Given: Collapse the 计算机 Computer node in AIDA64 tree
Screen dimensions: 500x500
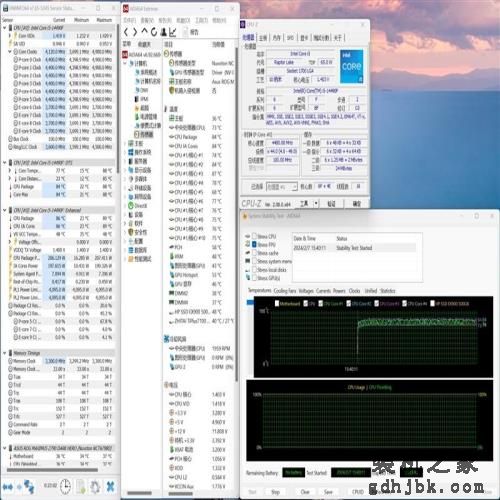Looking at the screenshot, I should coord(125,63).
